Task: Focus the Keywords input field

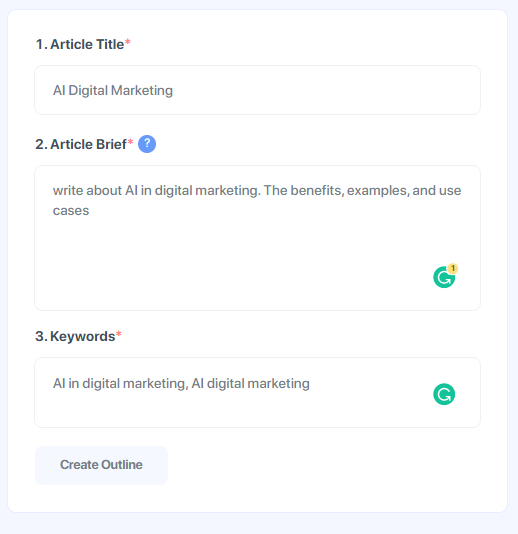Action: (x=257, y=392)
